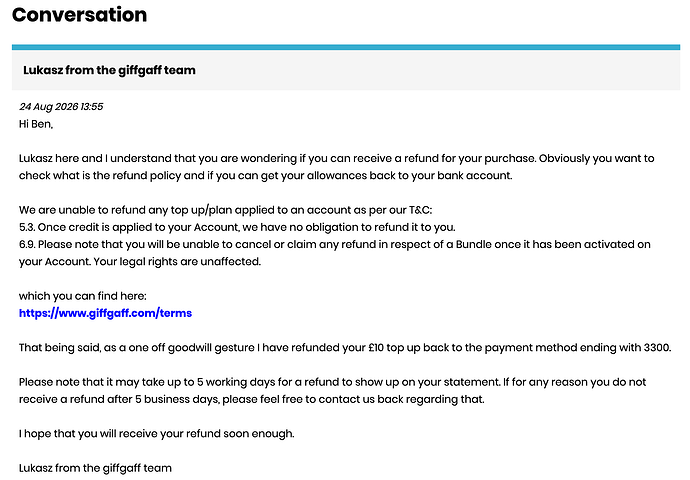This screenshot has width=690, height=480.
Task: Click the clause 6.9 Bundle text line
Action: (x=334, y=244)
